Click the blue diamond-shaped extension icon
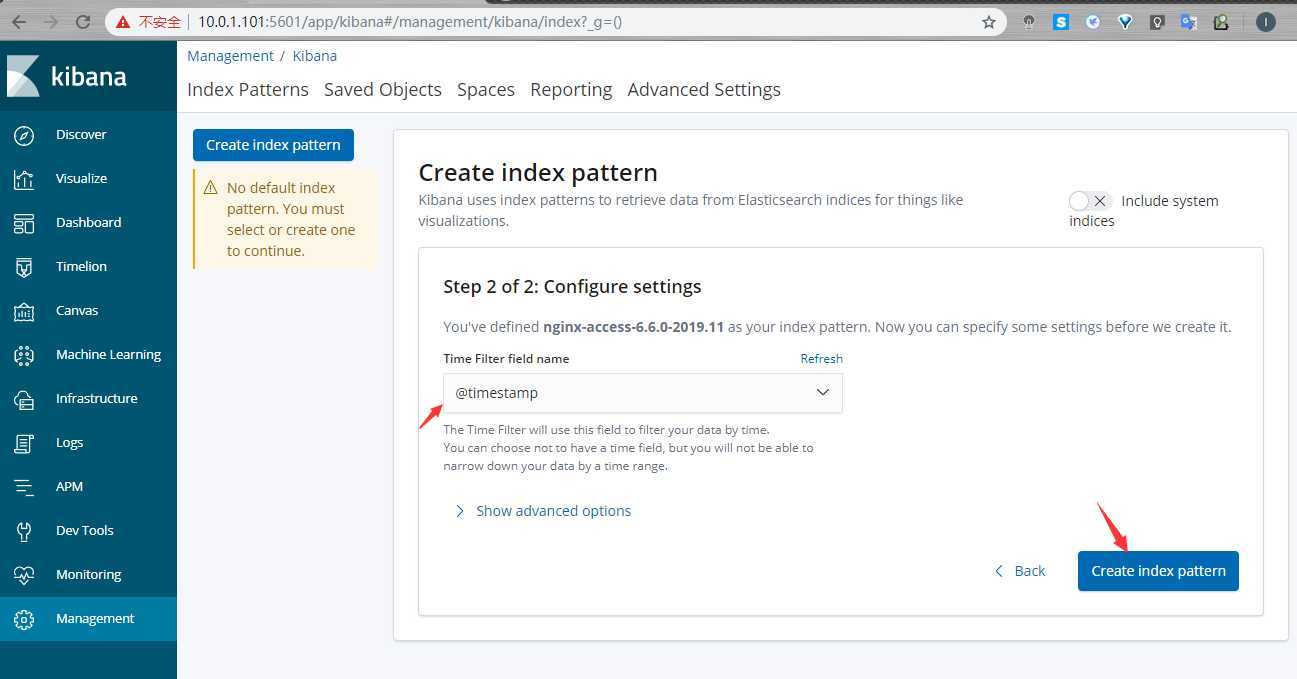1297x679 pixels. click(x=1125, y=21)
